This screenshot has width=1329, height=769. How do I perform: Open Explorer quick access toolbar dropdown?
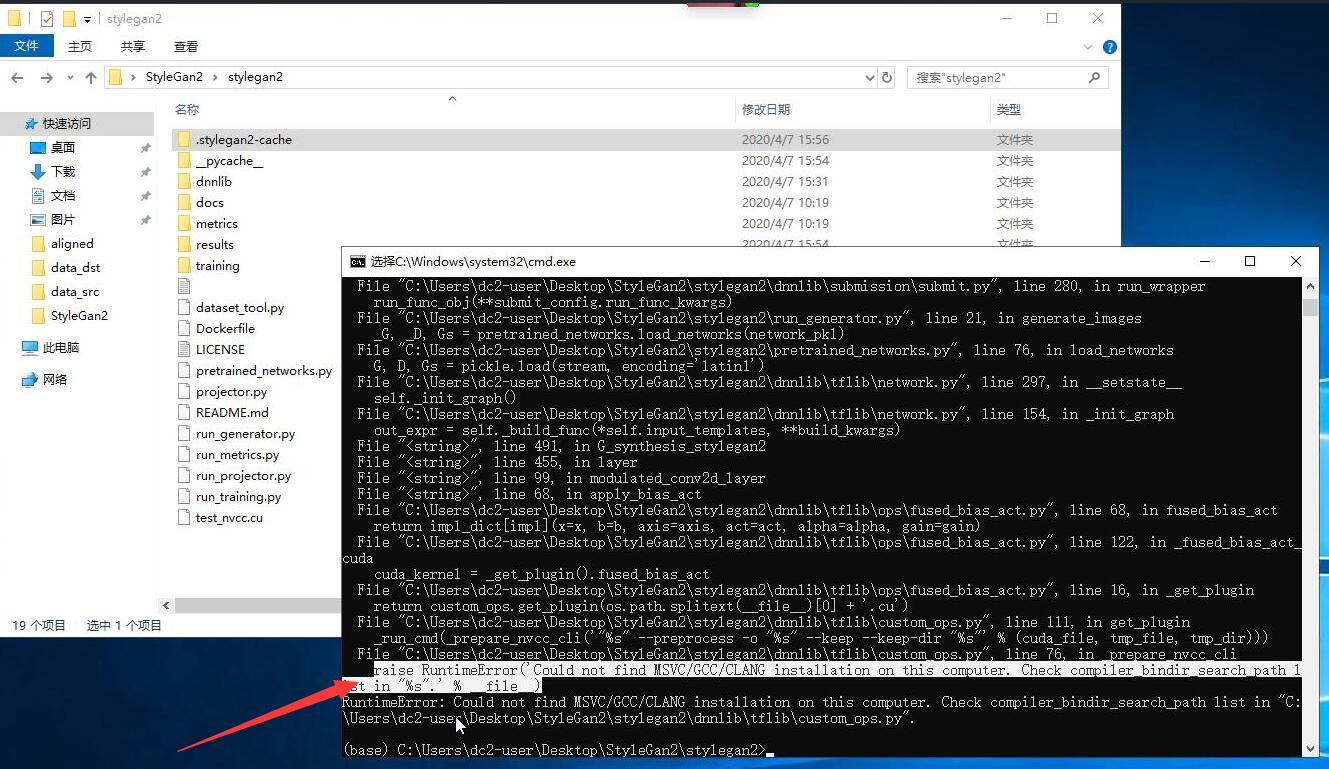coord(88,19)
